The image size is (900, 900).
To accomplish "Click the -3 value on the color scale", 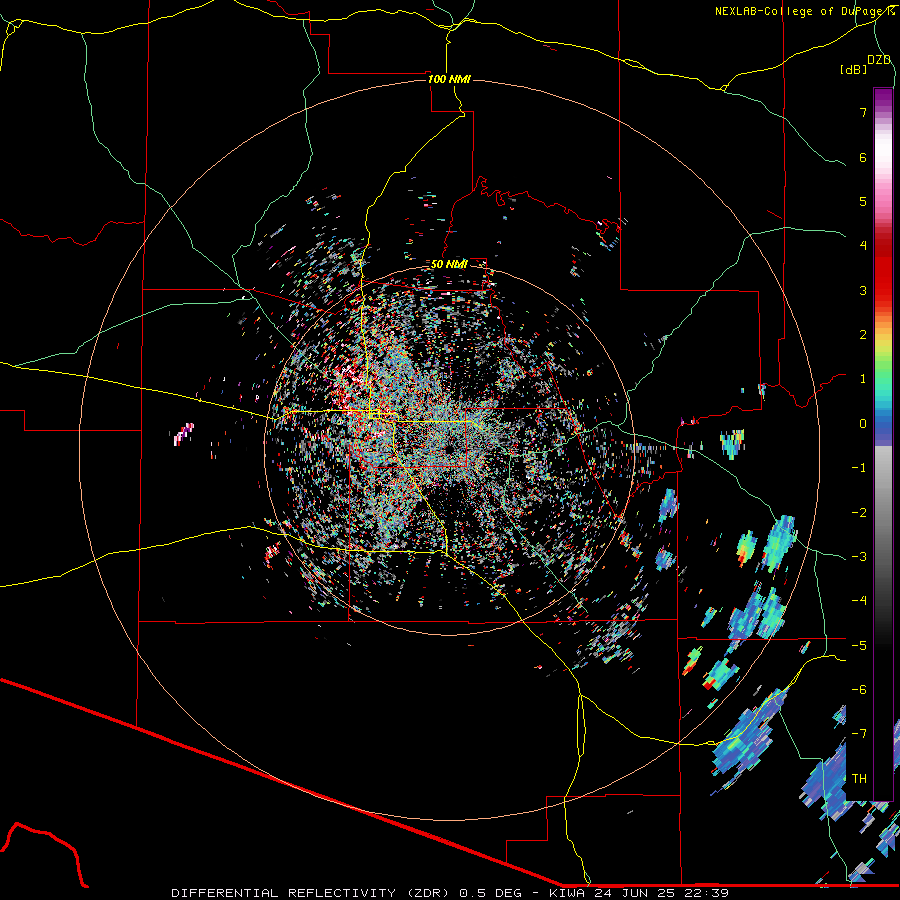I will (859, 556).
